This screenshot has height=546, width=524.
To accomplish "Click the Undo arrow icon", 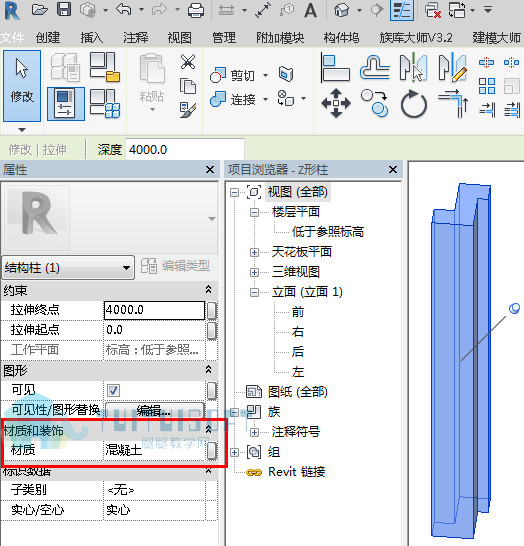I will pos(124,9).
